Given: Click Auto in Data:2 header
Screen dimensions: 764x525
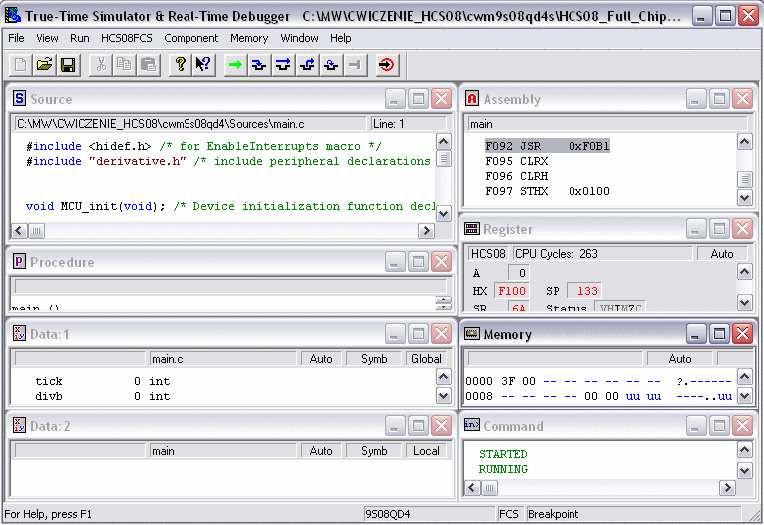Looking at the screenshot, I should coord(321,451).
